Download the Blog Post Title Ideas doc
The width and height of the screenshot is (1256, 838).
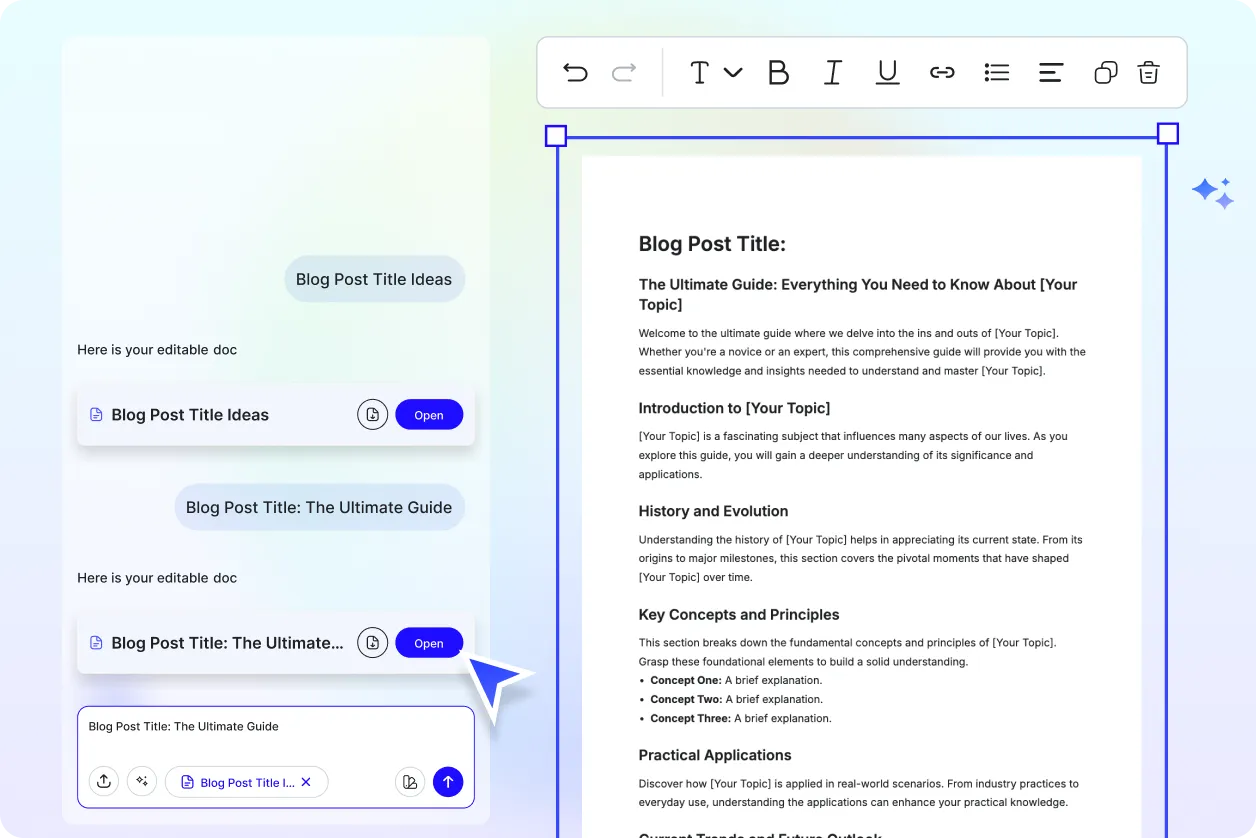372,414
